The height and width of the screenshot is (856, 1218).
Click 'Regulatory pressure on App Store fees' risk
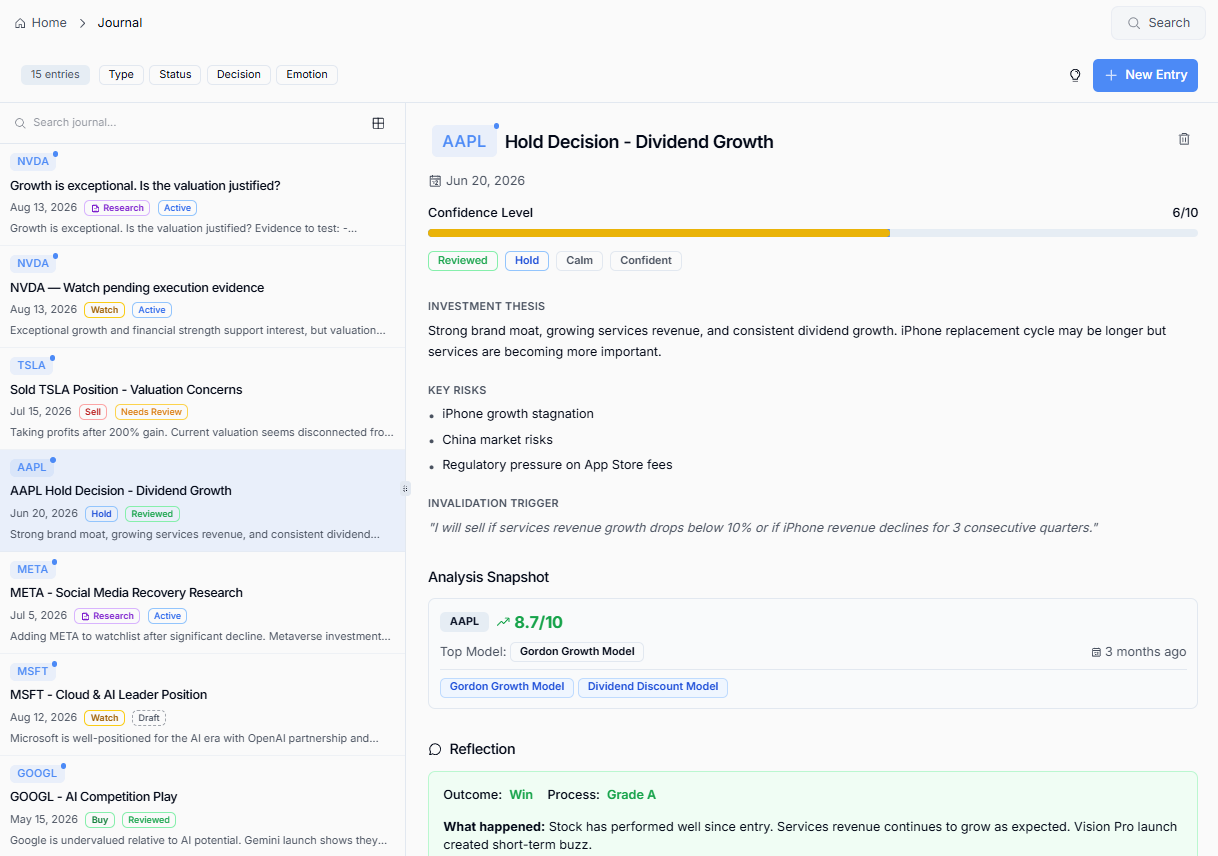tap(557, 465)
